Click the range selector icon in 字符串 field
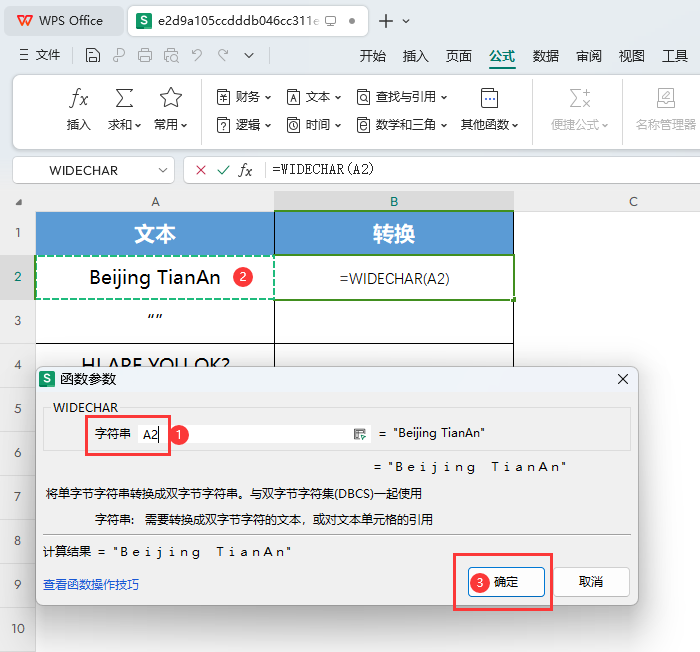Image resolution: width=700 pixels, height=652 pixels. point(360,434)
